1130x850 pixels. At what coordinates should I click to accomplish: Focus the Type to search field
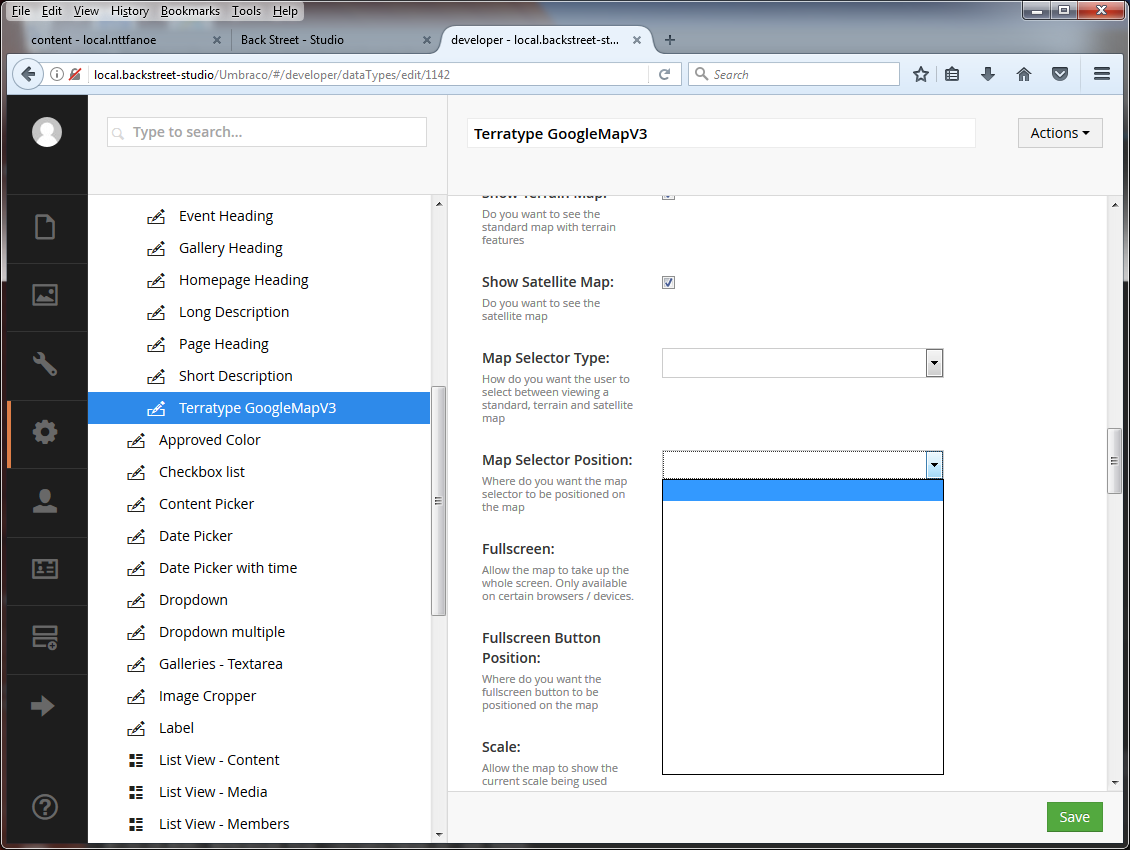[x=267, y=132]
